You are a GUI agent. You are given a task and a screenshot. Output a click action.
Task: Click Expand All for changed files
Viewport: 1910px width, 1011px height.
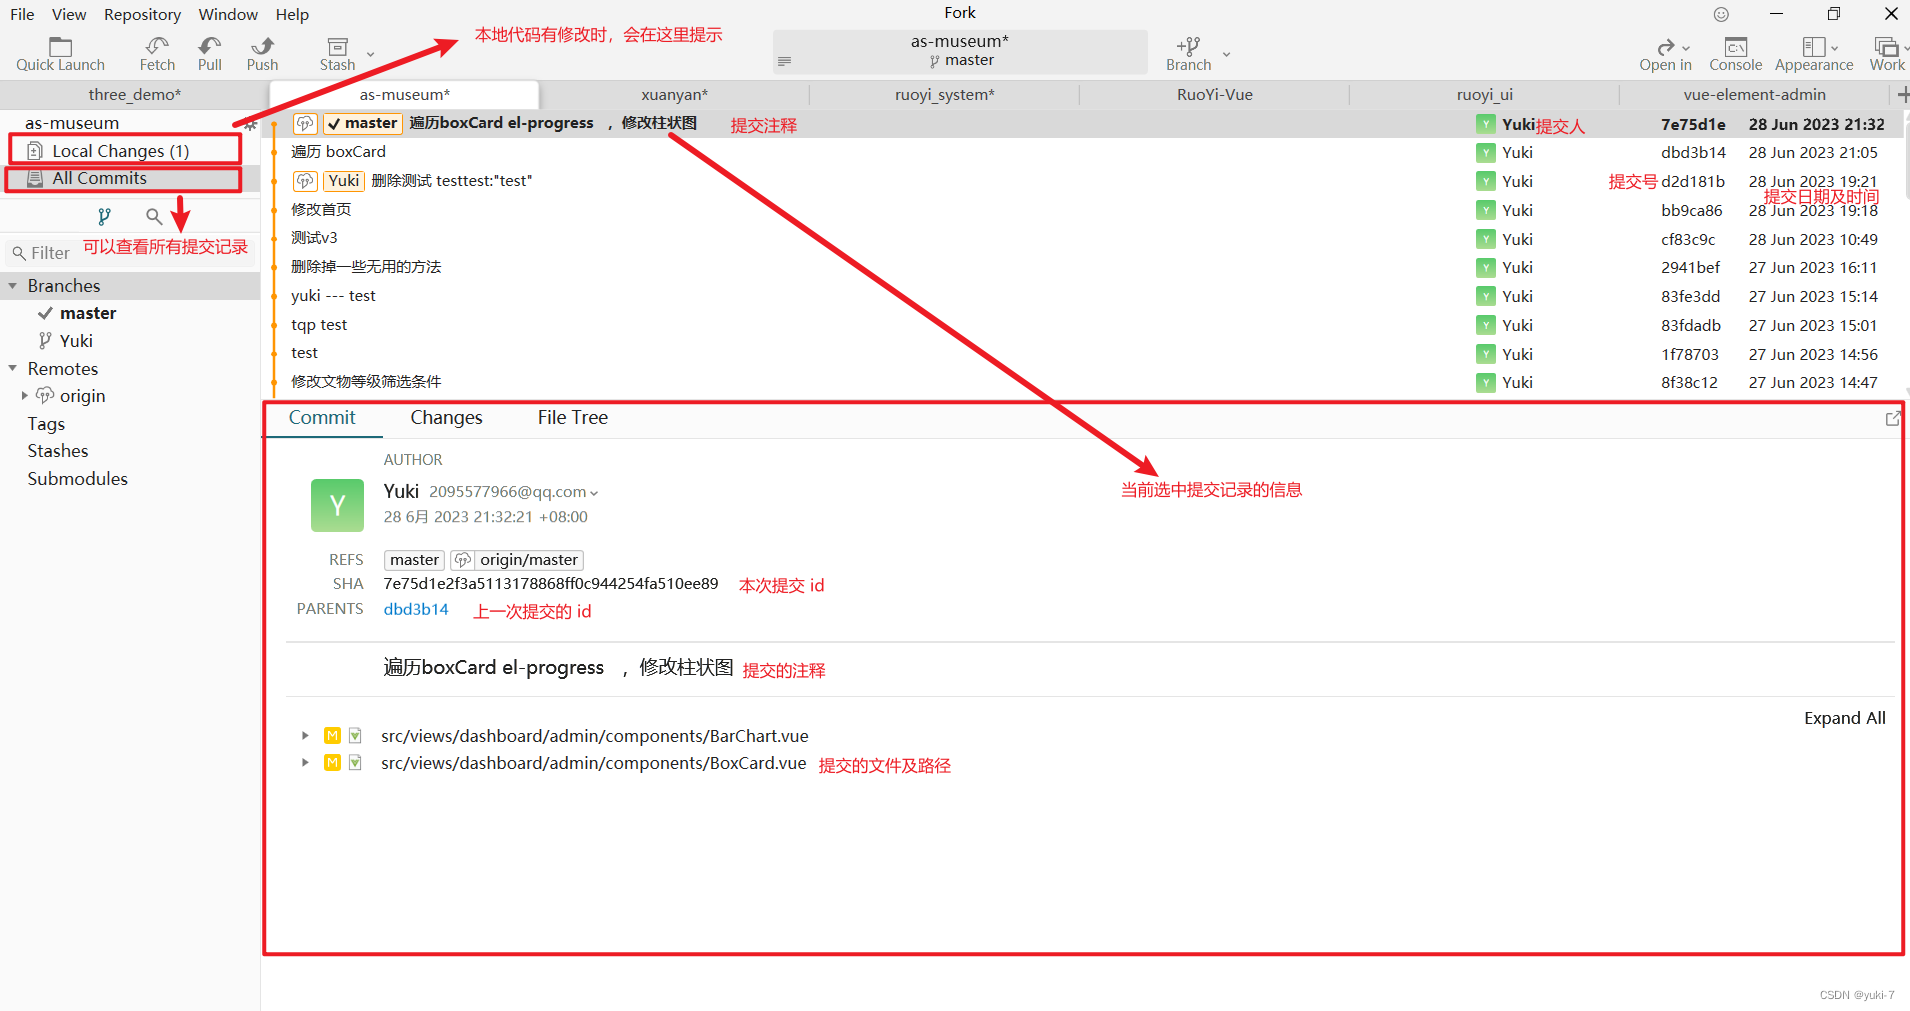1844,718
